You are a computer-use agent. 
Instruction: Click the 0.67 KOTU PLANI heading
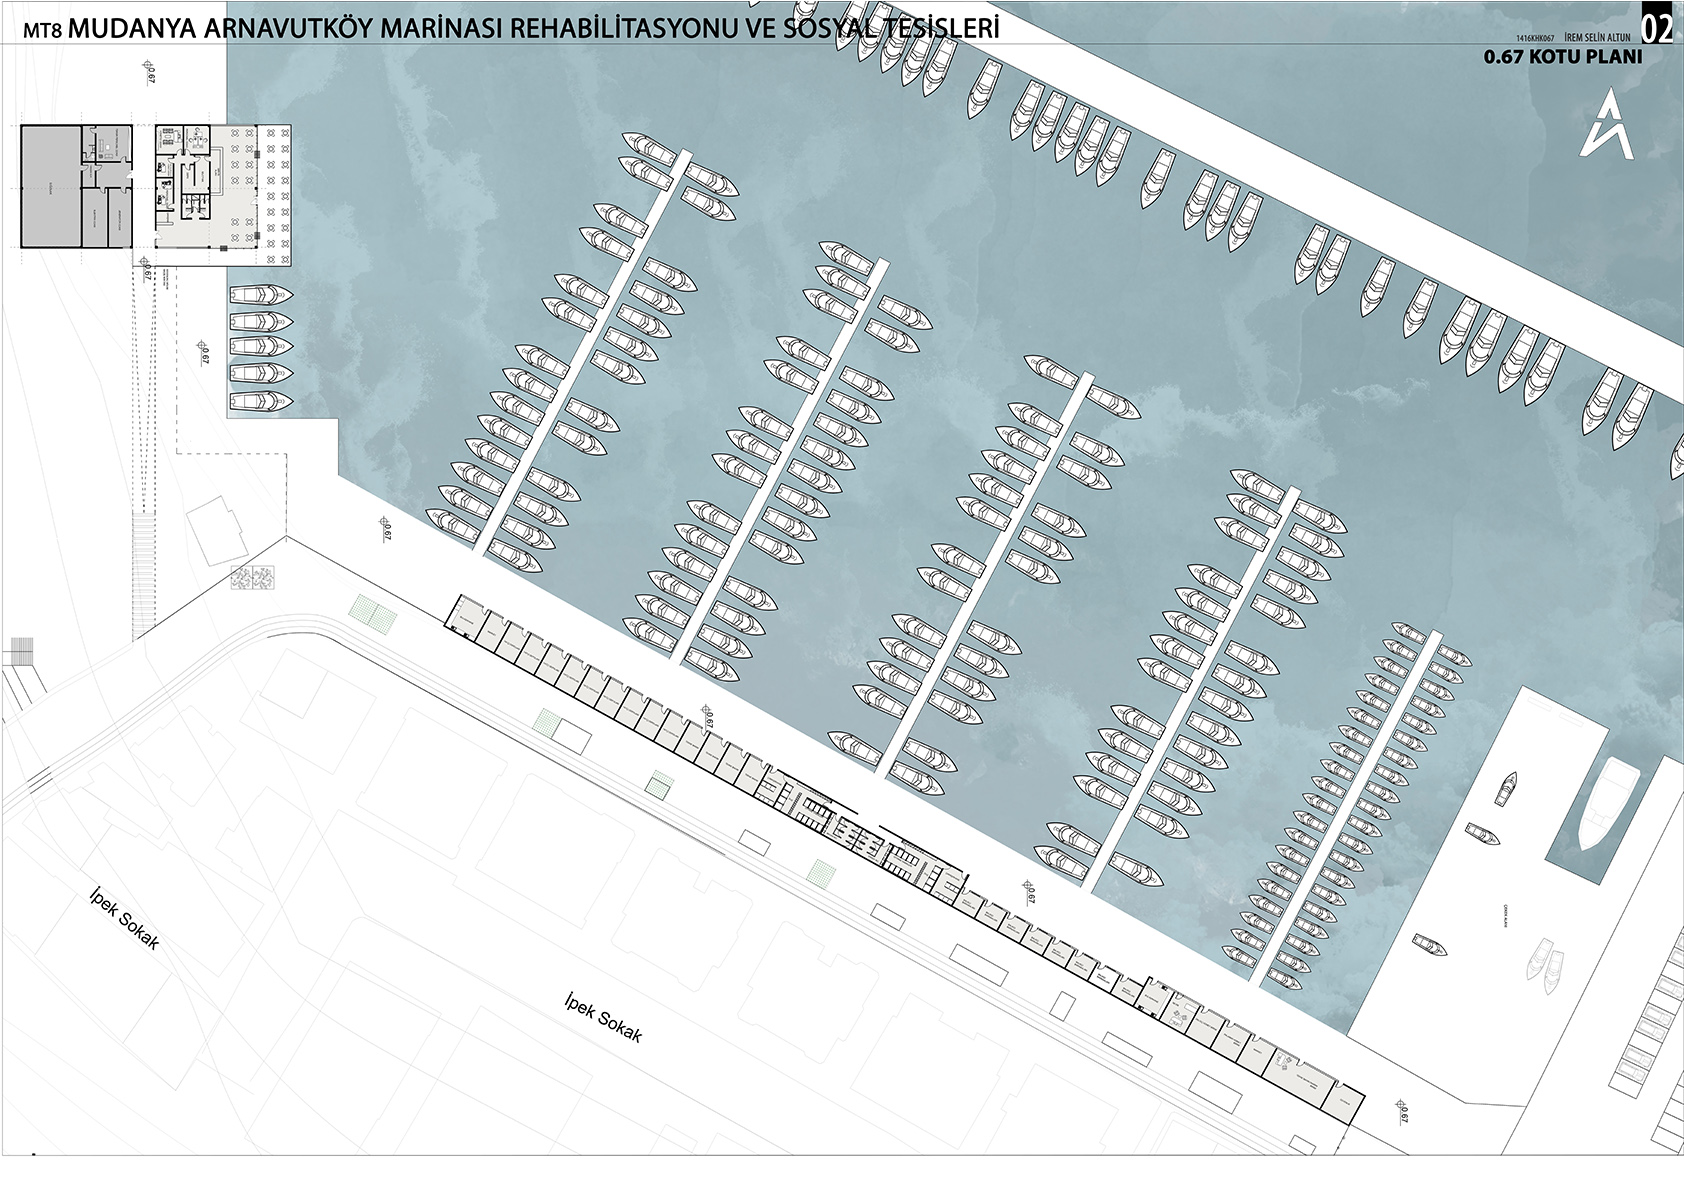click(1562, 57)
